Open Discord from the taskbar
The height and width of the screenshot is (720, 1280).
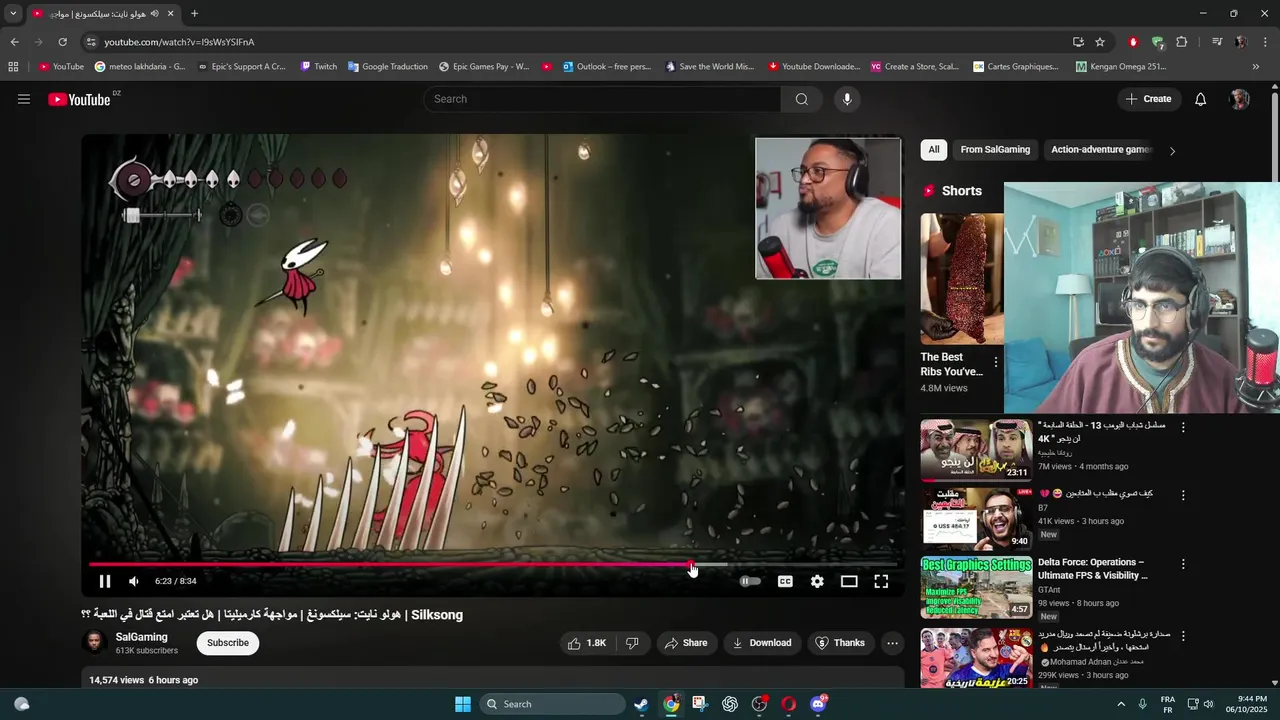819,704
